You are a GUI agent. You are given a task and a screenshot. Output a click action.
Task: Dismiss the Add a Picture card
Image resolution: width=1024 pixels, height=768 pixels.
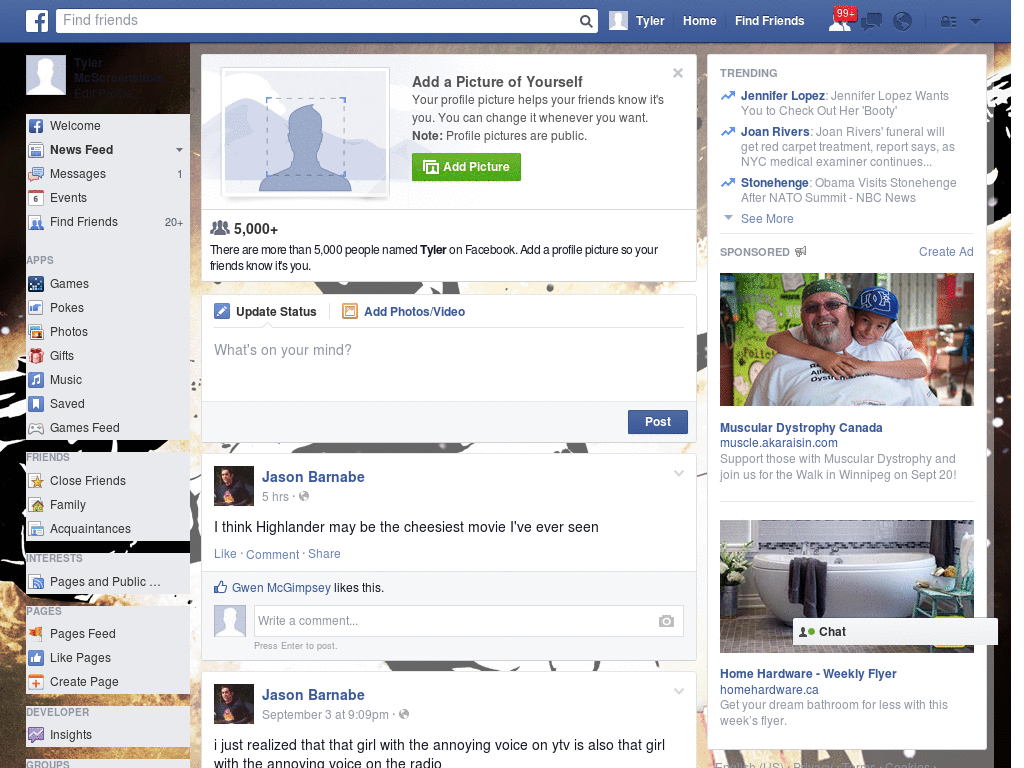coord(678,73)
